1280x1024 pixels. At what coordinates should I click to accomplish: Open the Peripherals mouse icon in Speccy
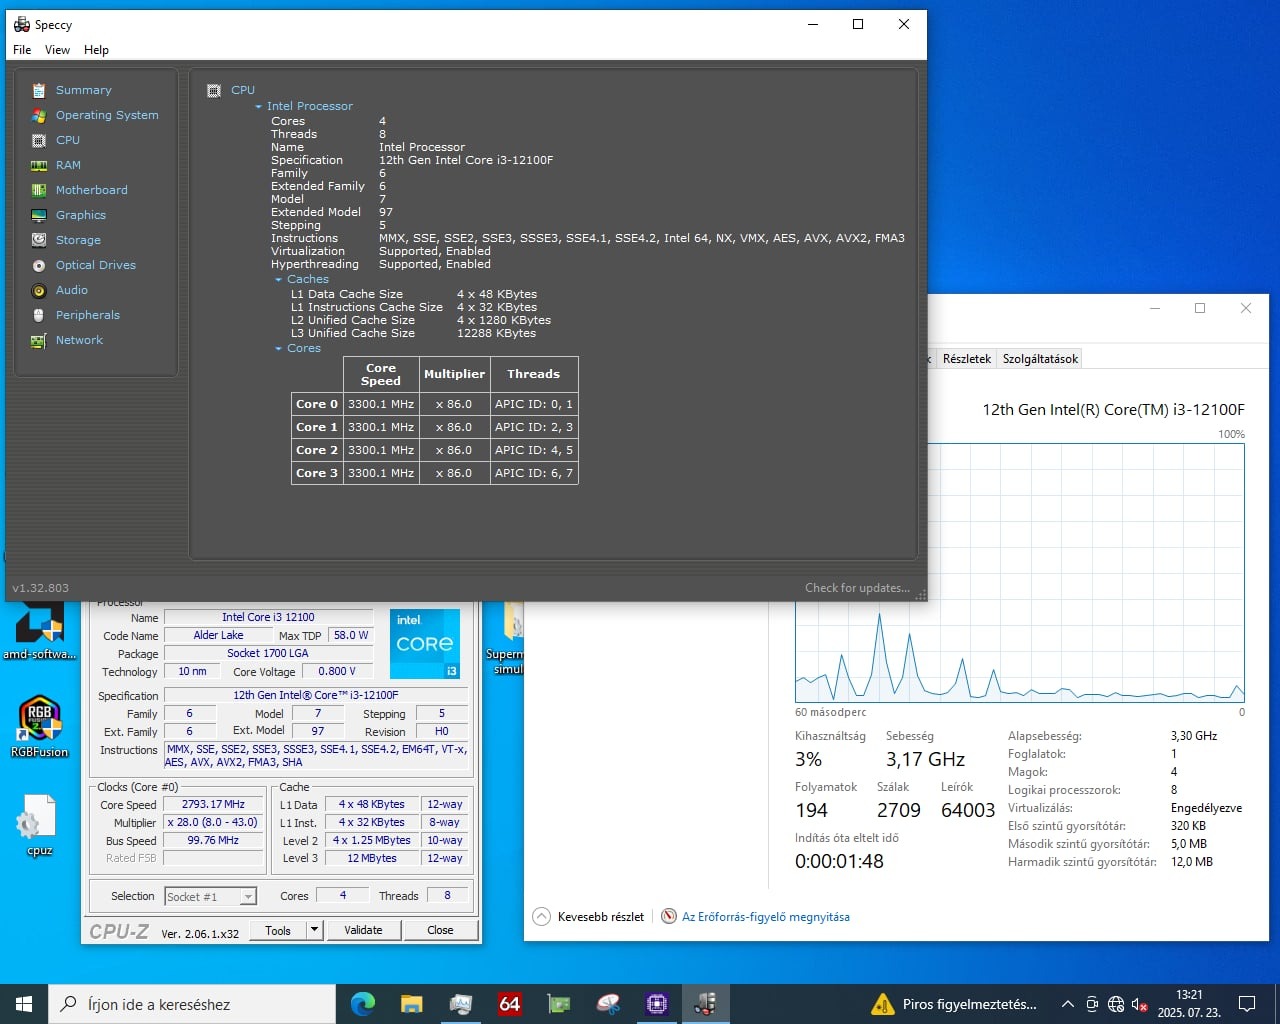[39, 315]
